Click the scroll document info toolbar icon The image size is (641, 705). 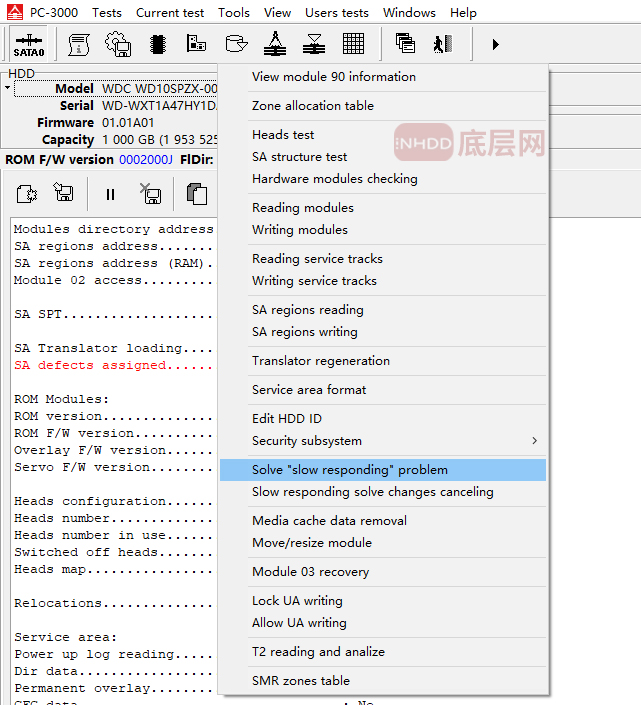coord(79,44)
